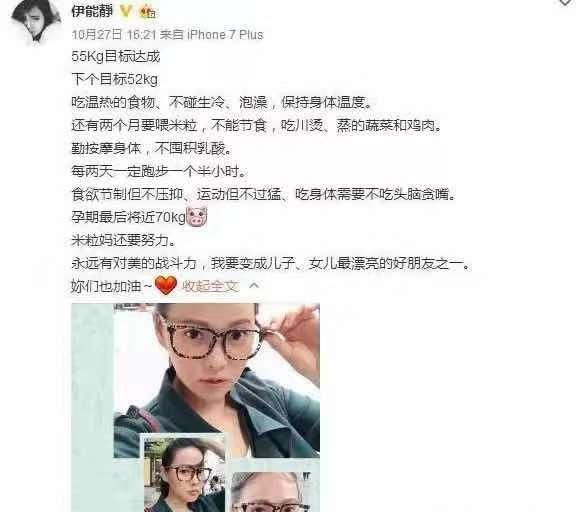Open the poster's profile avatar
The image size is (576, 512).
[x=35, y=21]
